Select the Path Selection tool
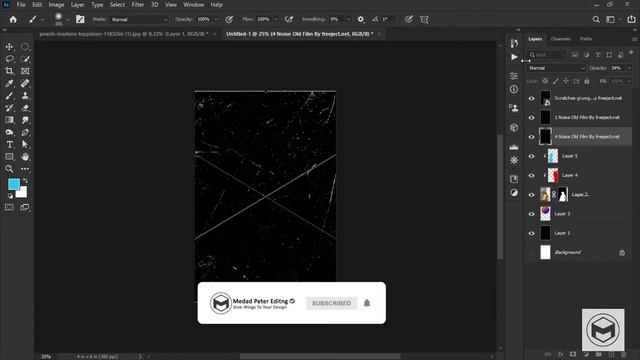This screenshot has width=640, height=360. 25,144
